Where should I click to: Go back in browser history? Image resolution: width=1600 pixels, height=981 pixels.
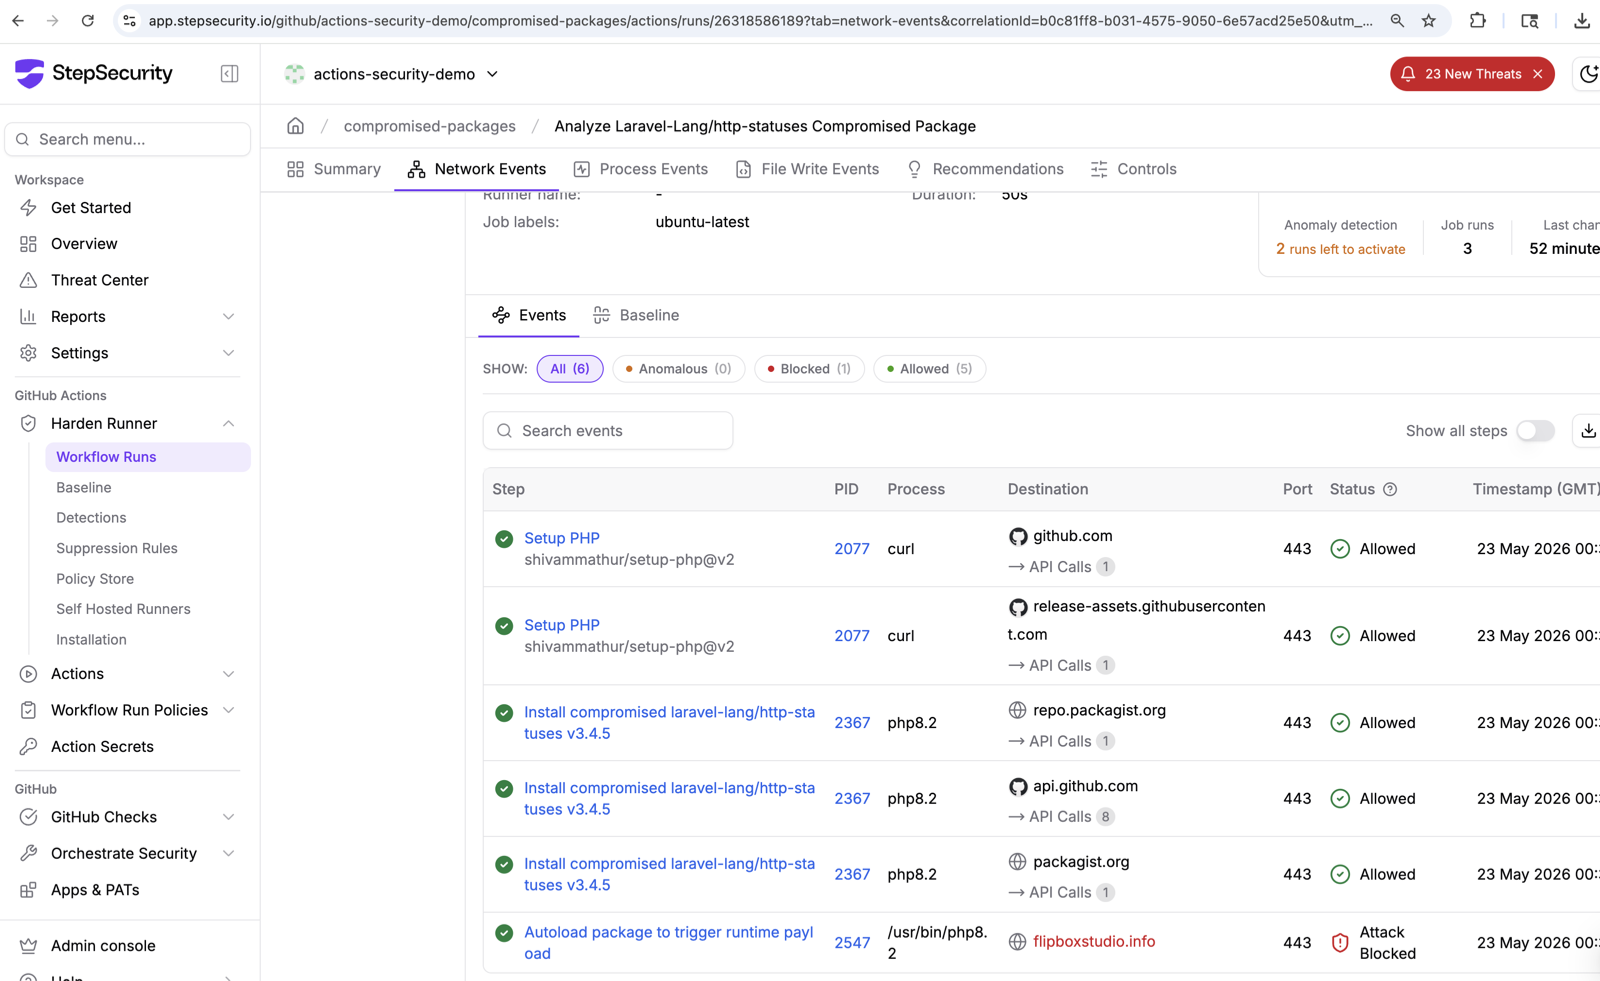click(19, 21)
